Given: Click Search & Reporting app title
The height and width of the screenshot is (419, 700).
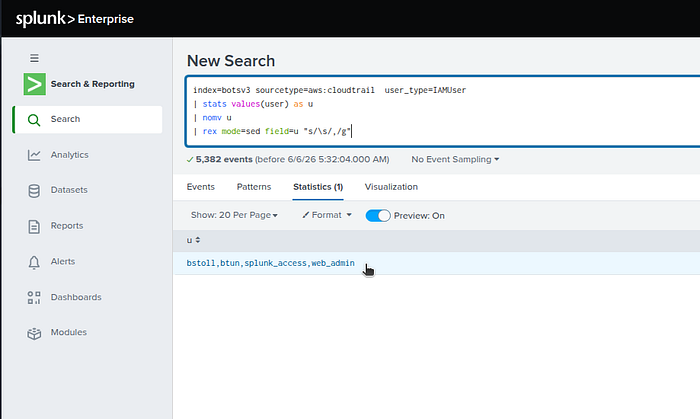Looking at the screenshot, I should (x=92, y=84).
